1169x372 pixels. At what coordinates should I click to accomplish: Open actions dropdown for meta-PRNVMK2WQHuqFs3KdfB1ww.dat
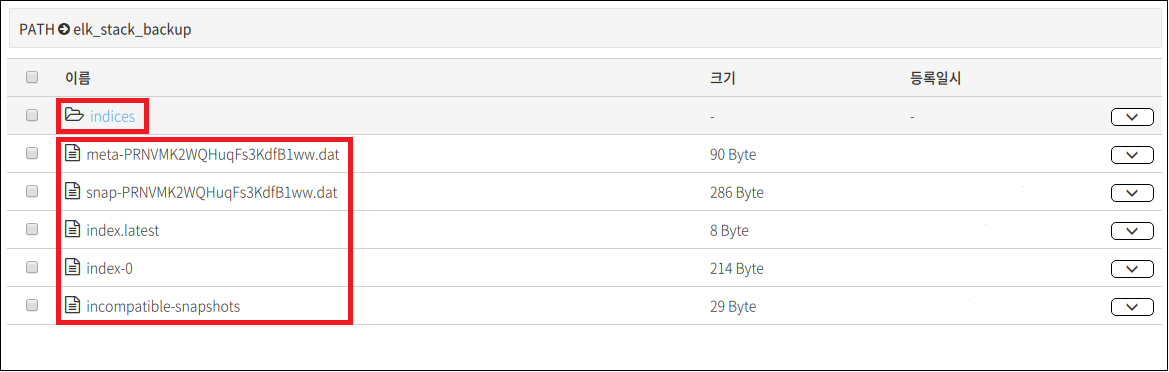1132,155
